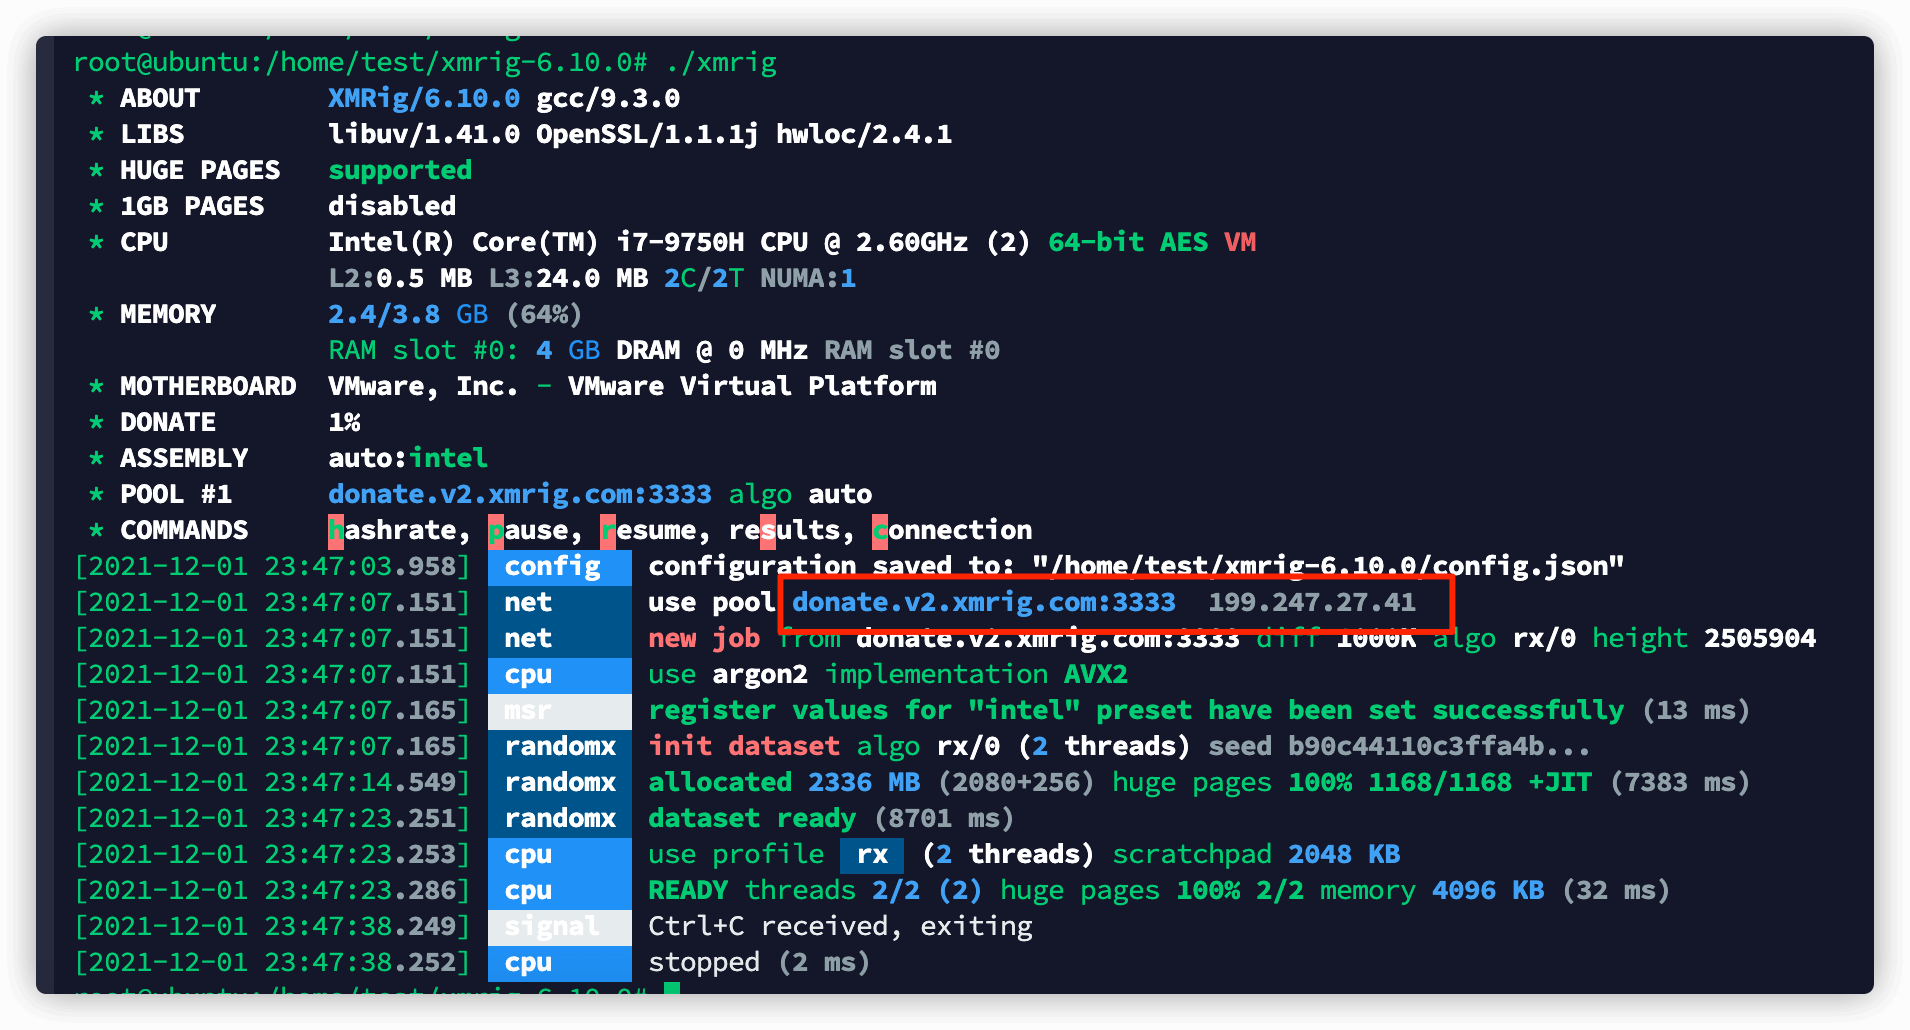
Task: Click the shell prompt command './xmrig'
Action: pyautogui.click(x=721, y=62)
